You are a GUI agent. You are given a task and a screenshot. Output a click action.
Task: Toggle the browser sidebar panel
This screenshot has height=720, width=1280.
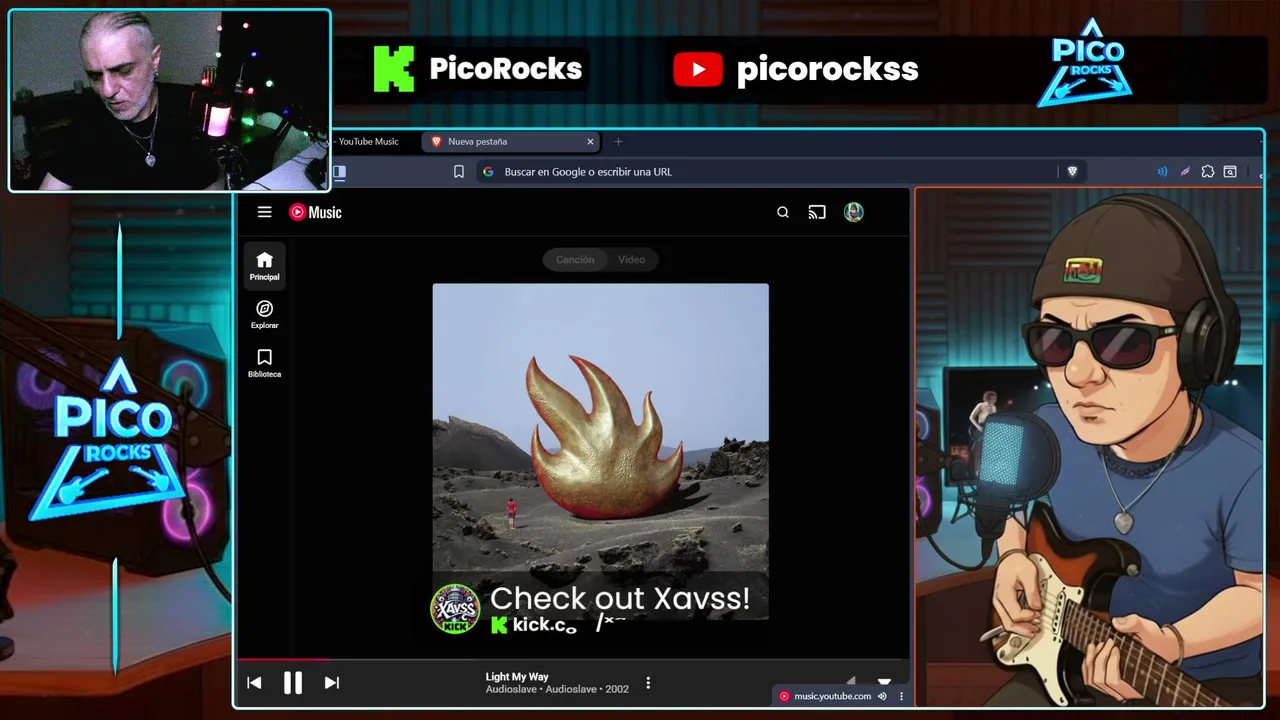pyautogui.click(x=340, y=172)
